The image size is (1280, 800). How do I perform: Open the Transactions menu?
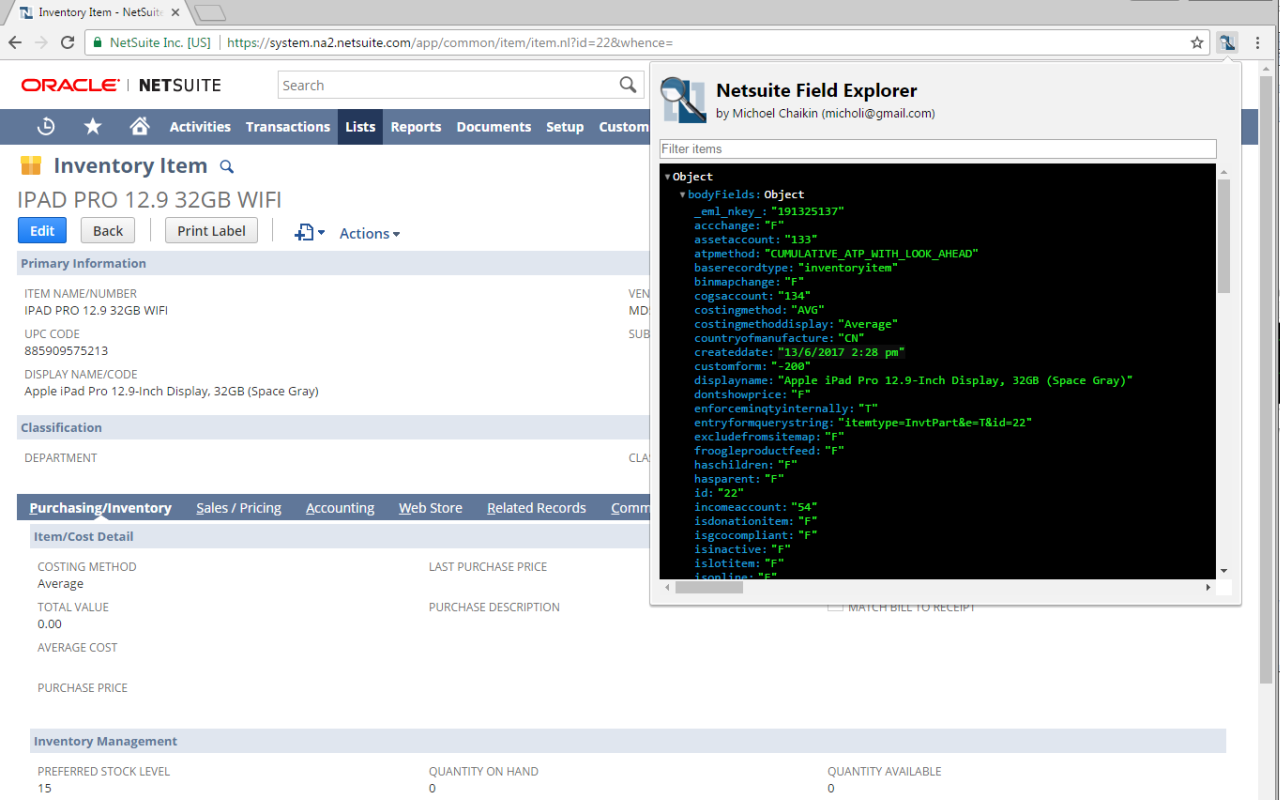288,126
